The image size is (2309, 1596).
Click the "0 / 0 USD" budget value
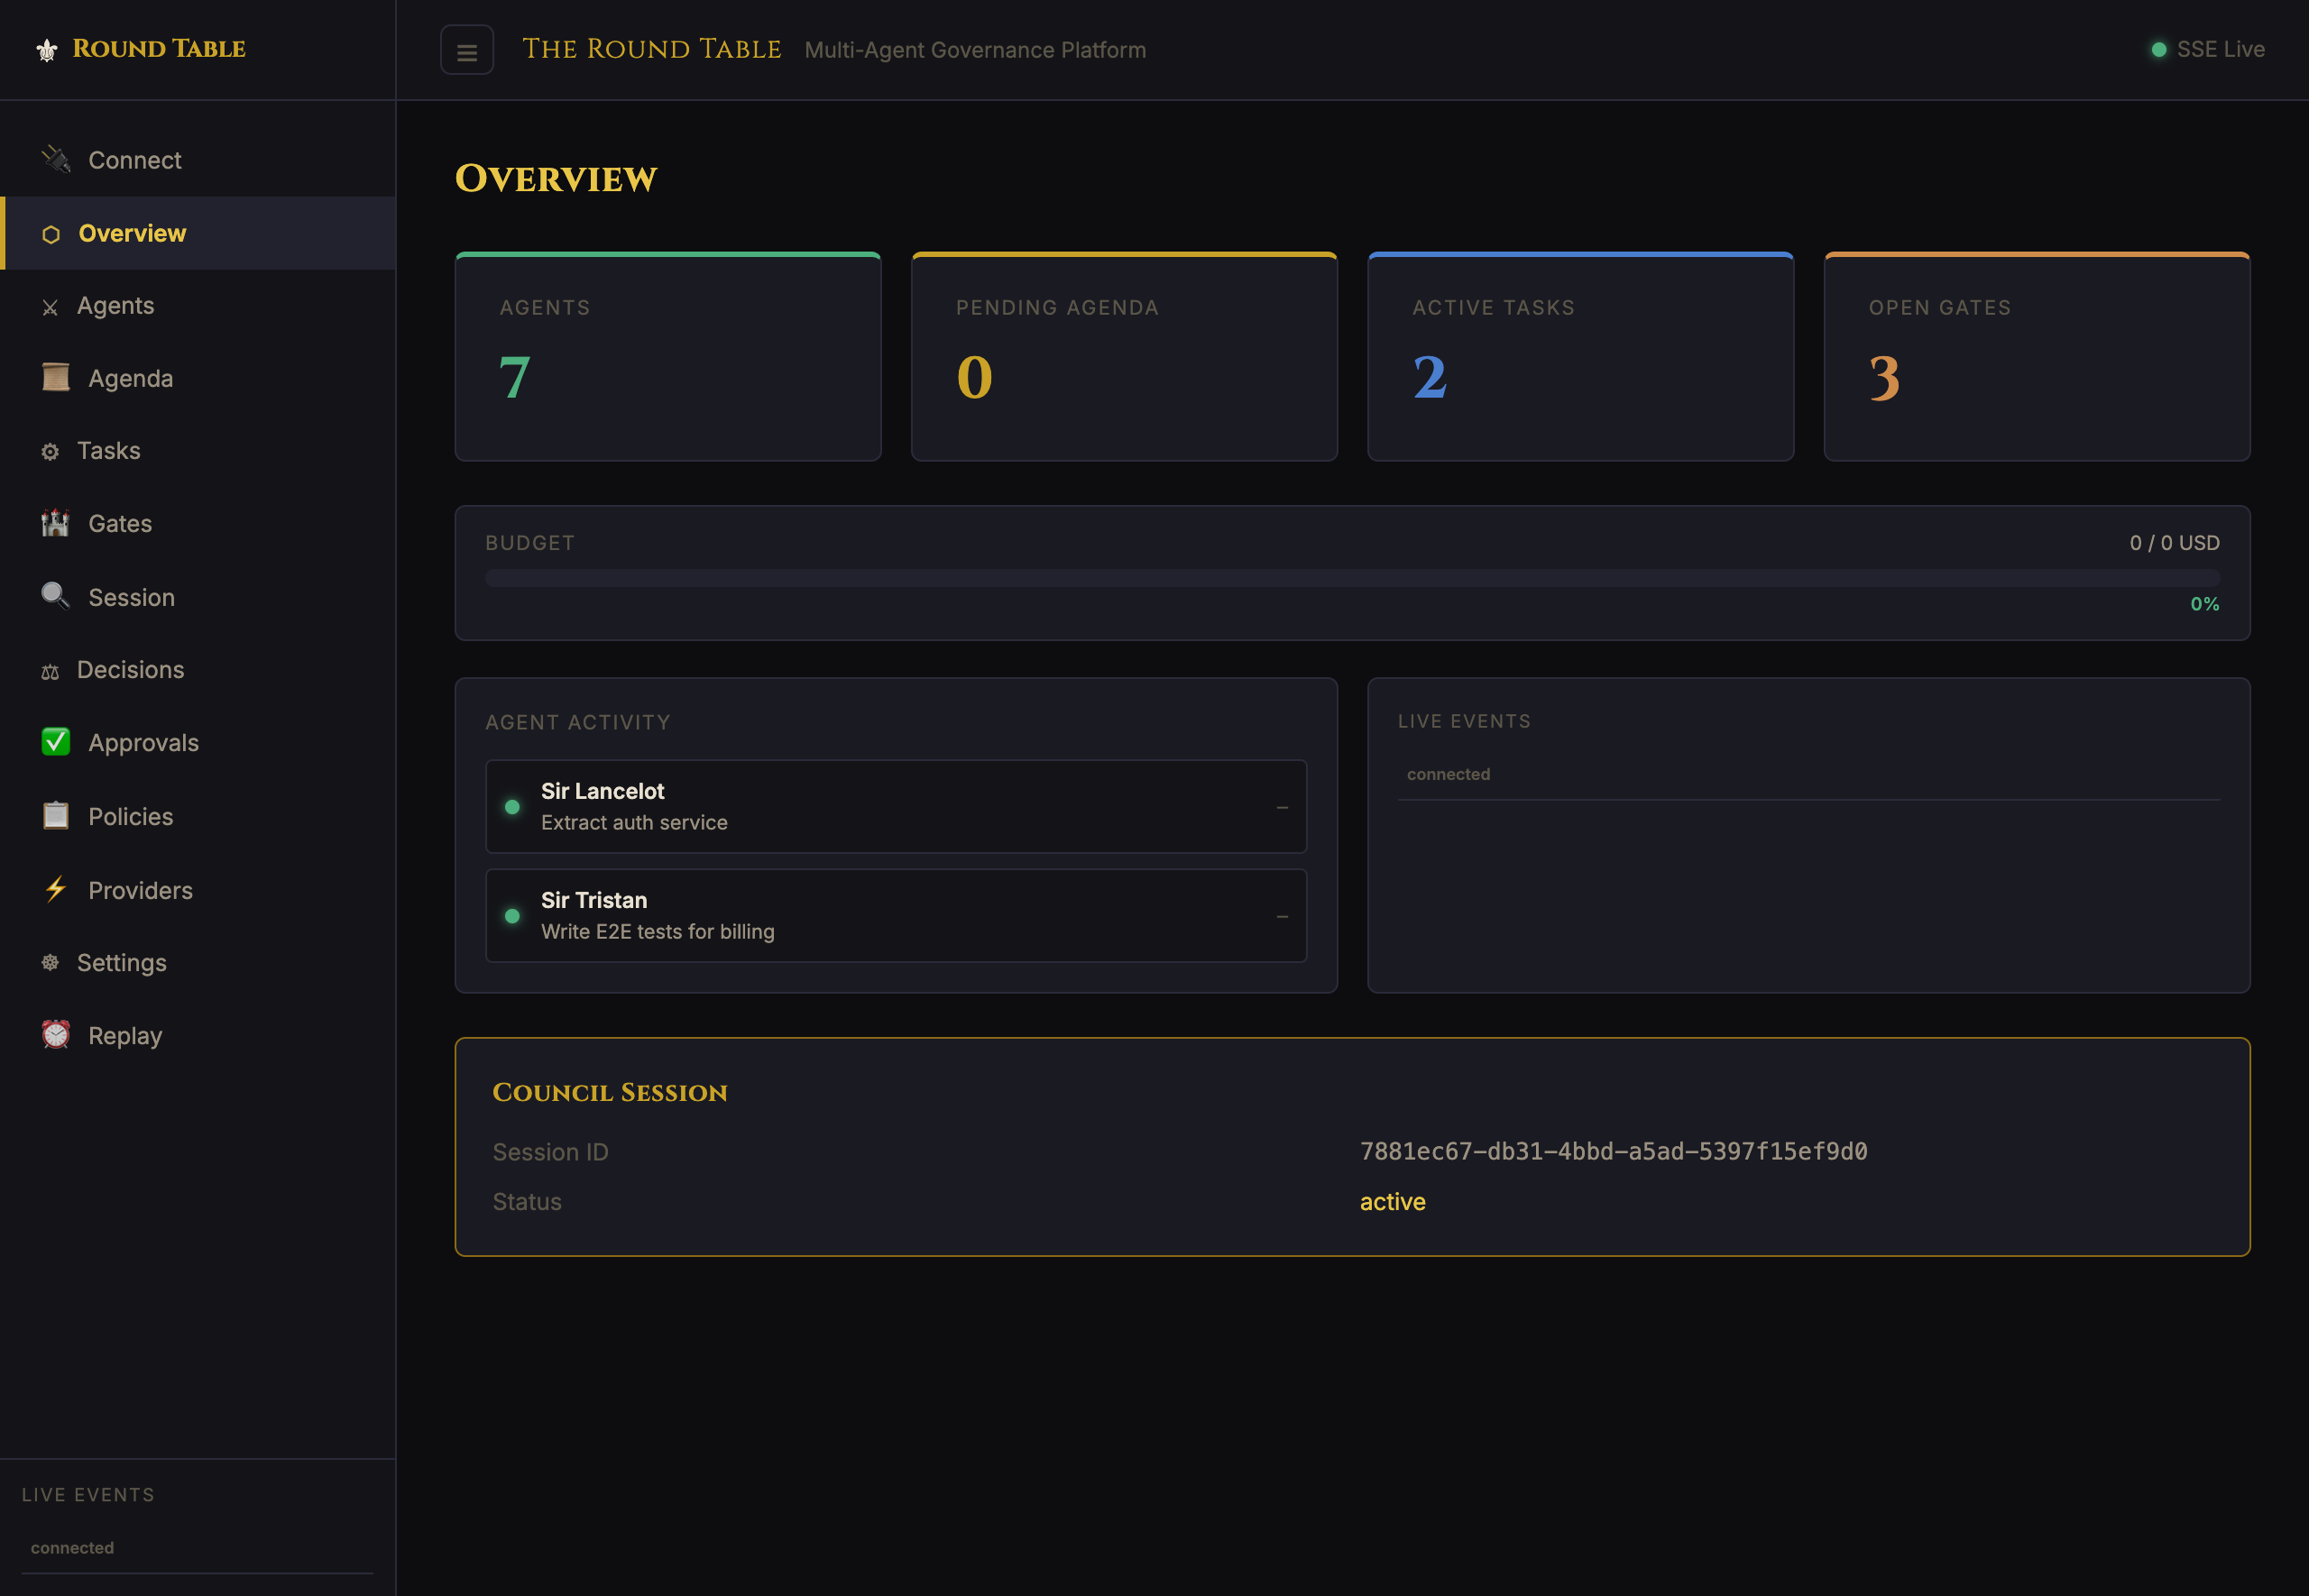coord(2174,543)
